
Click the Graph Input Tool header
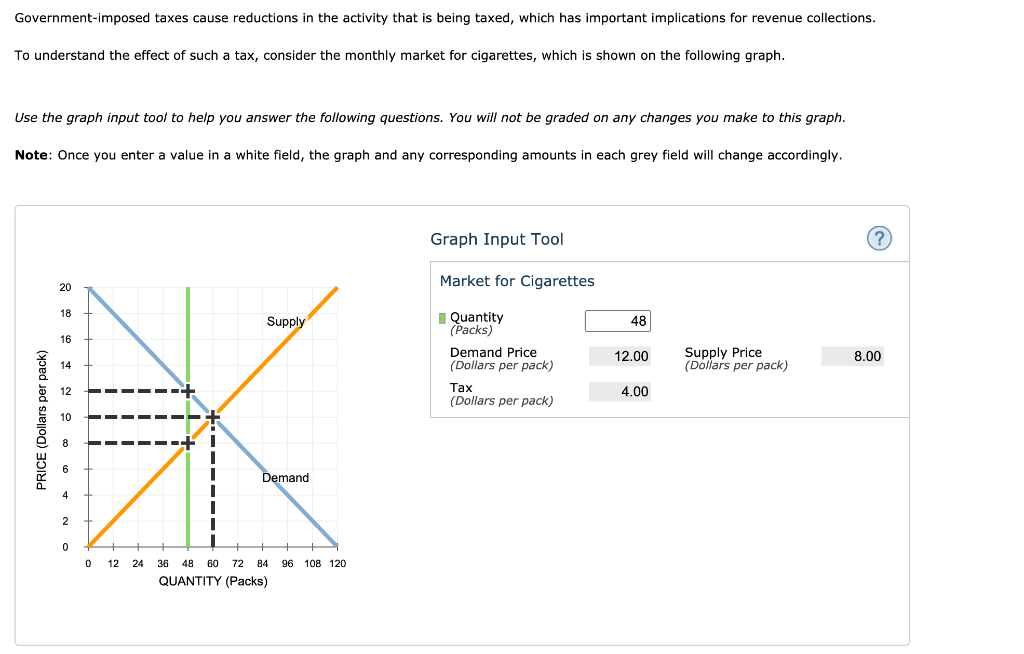(x=497, y=239)
